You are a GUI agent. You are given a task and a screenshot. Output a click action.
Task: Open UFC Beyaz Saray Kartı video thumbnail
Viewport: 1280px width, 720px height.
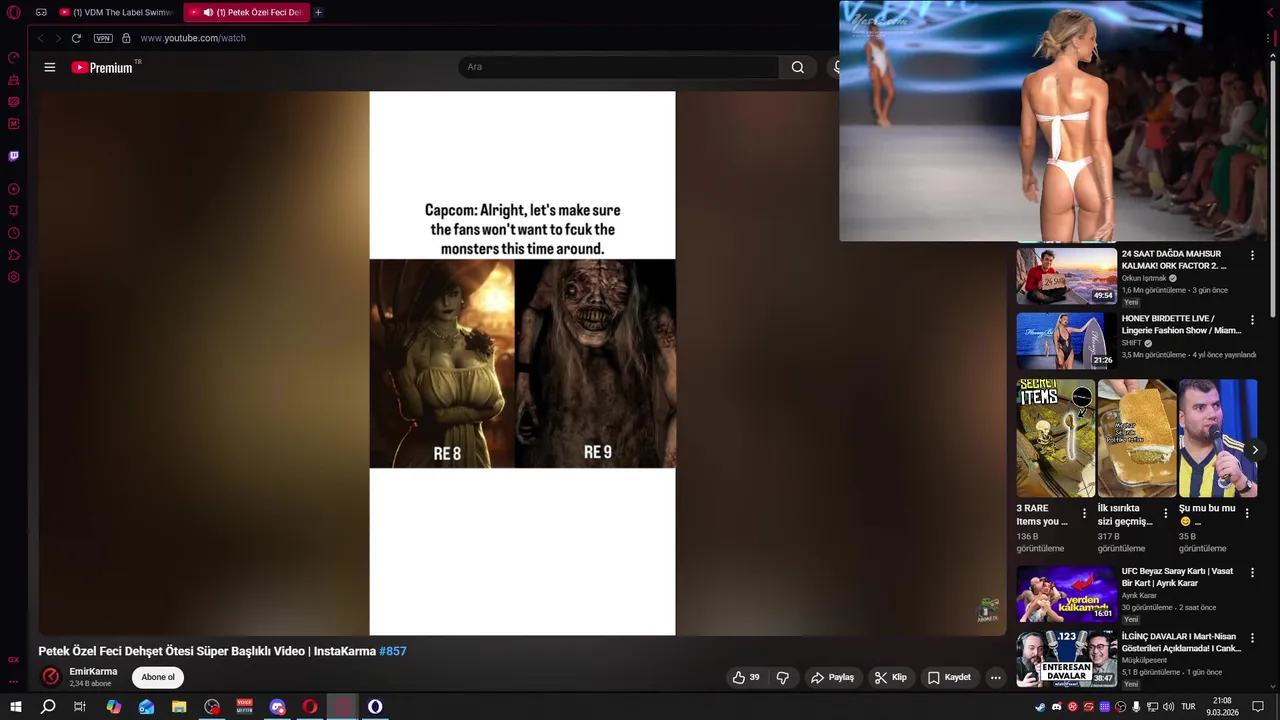1066,594
